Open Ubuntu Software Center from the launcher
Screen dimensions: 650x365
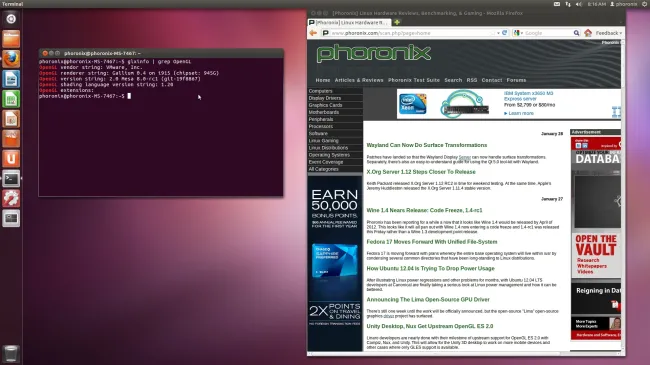click(x=11, y=139)
